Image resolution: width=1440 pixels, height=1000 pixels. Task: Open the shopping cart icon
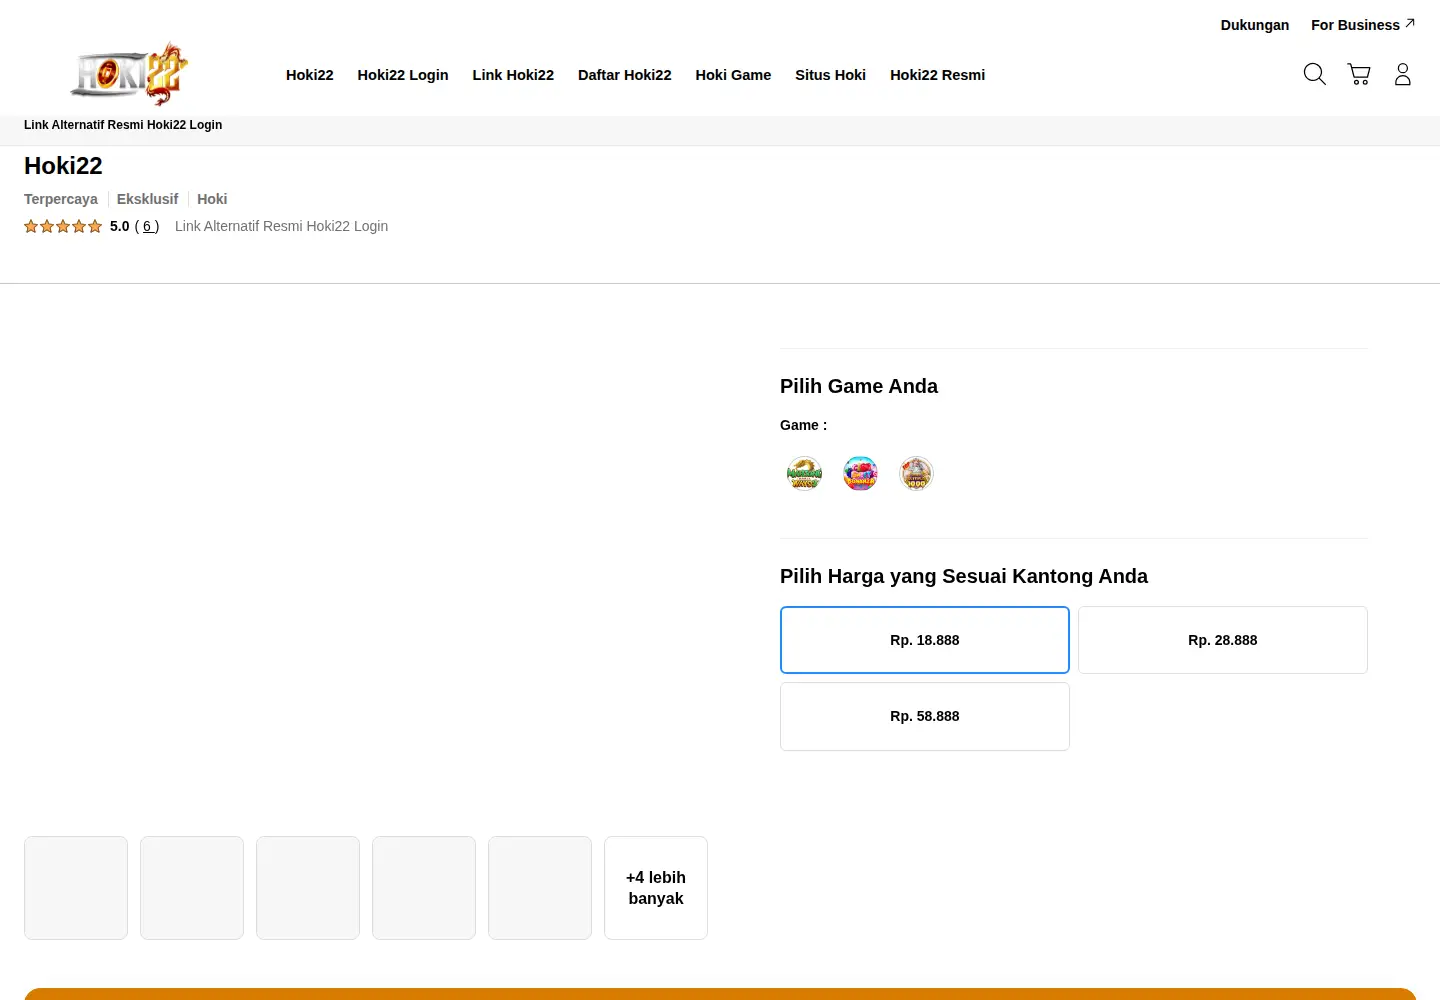pyautogui.click(x=1359, y=74)
